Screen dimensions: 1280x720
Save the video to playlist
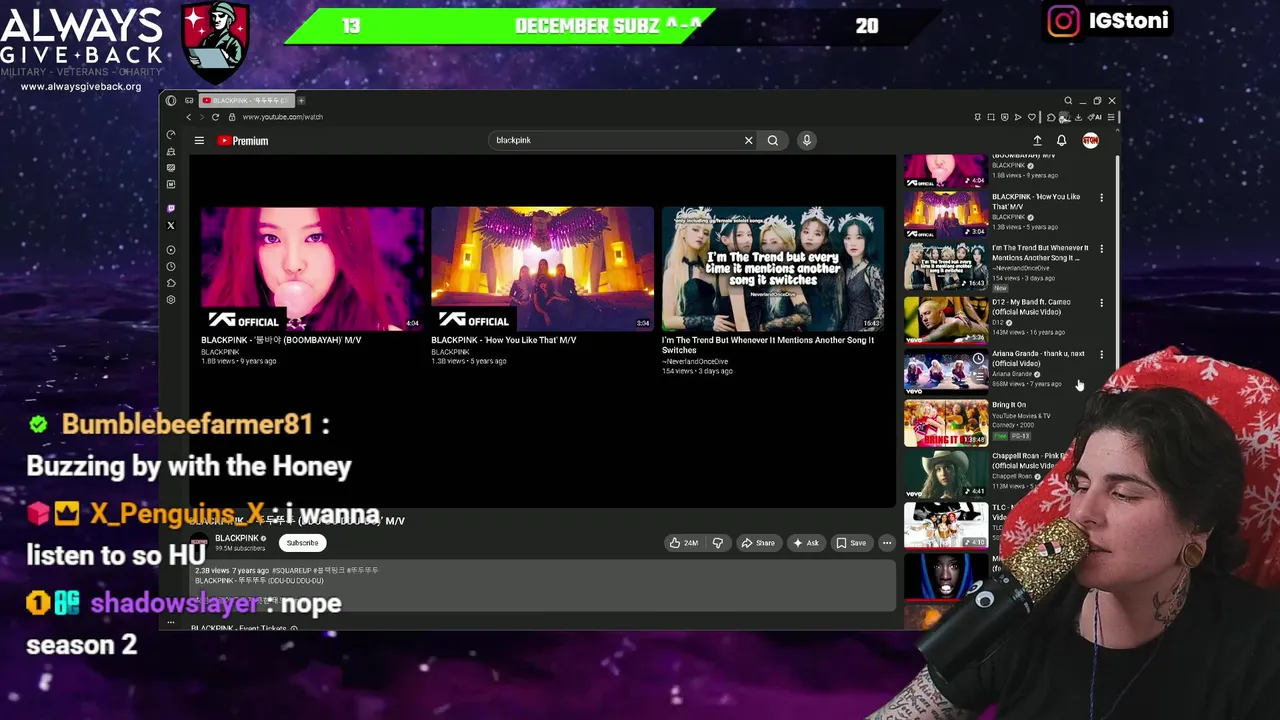pyautogui.click(x=851, y=543)
